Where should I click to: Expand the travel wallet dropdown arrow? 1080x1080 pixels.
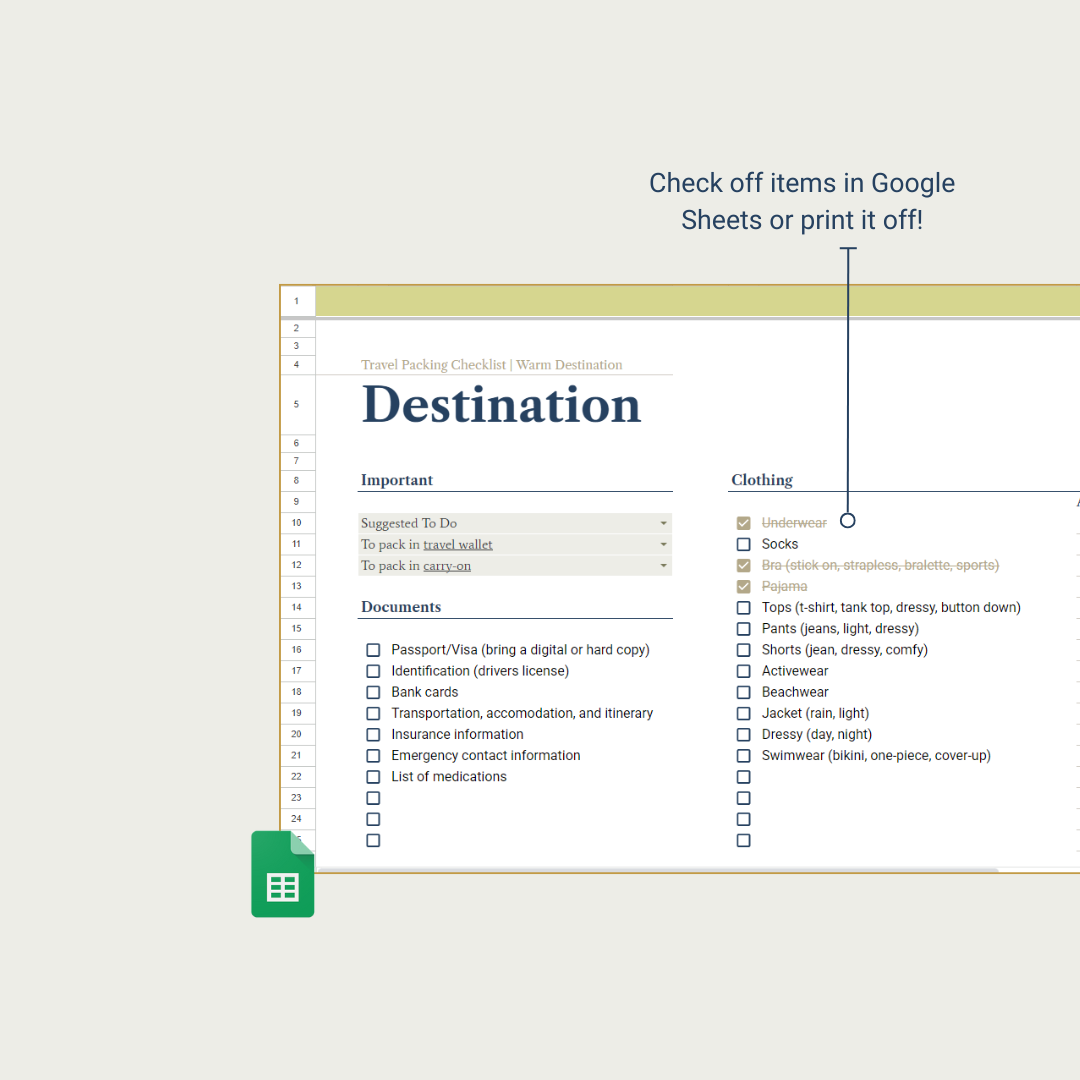point(663,544)
